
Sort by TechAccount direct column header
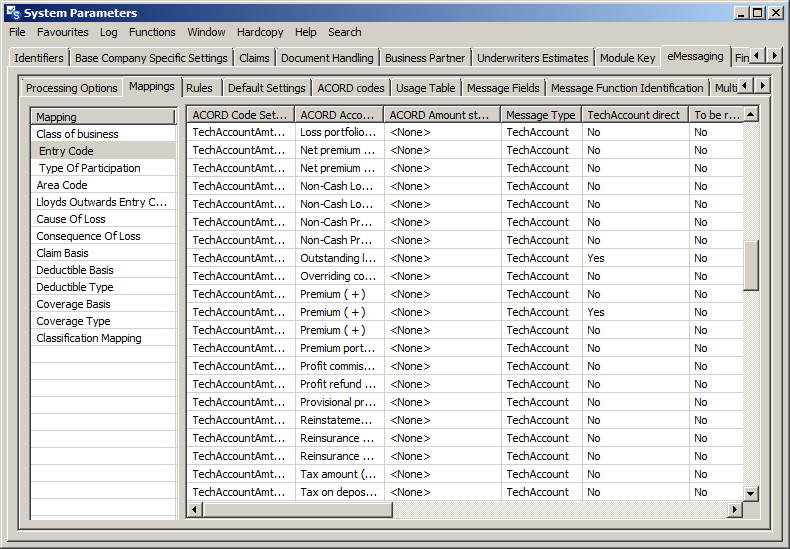(635, 115)
